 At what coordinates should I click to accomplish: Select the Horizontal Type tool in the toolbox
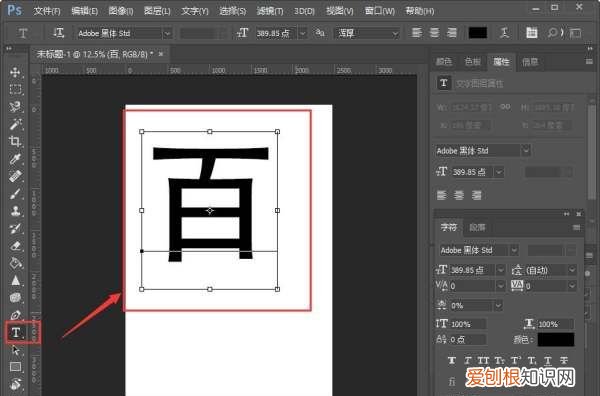16,332
